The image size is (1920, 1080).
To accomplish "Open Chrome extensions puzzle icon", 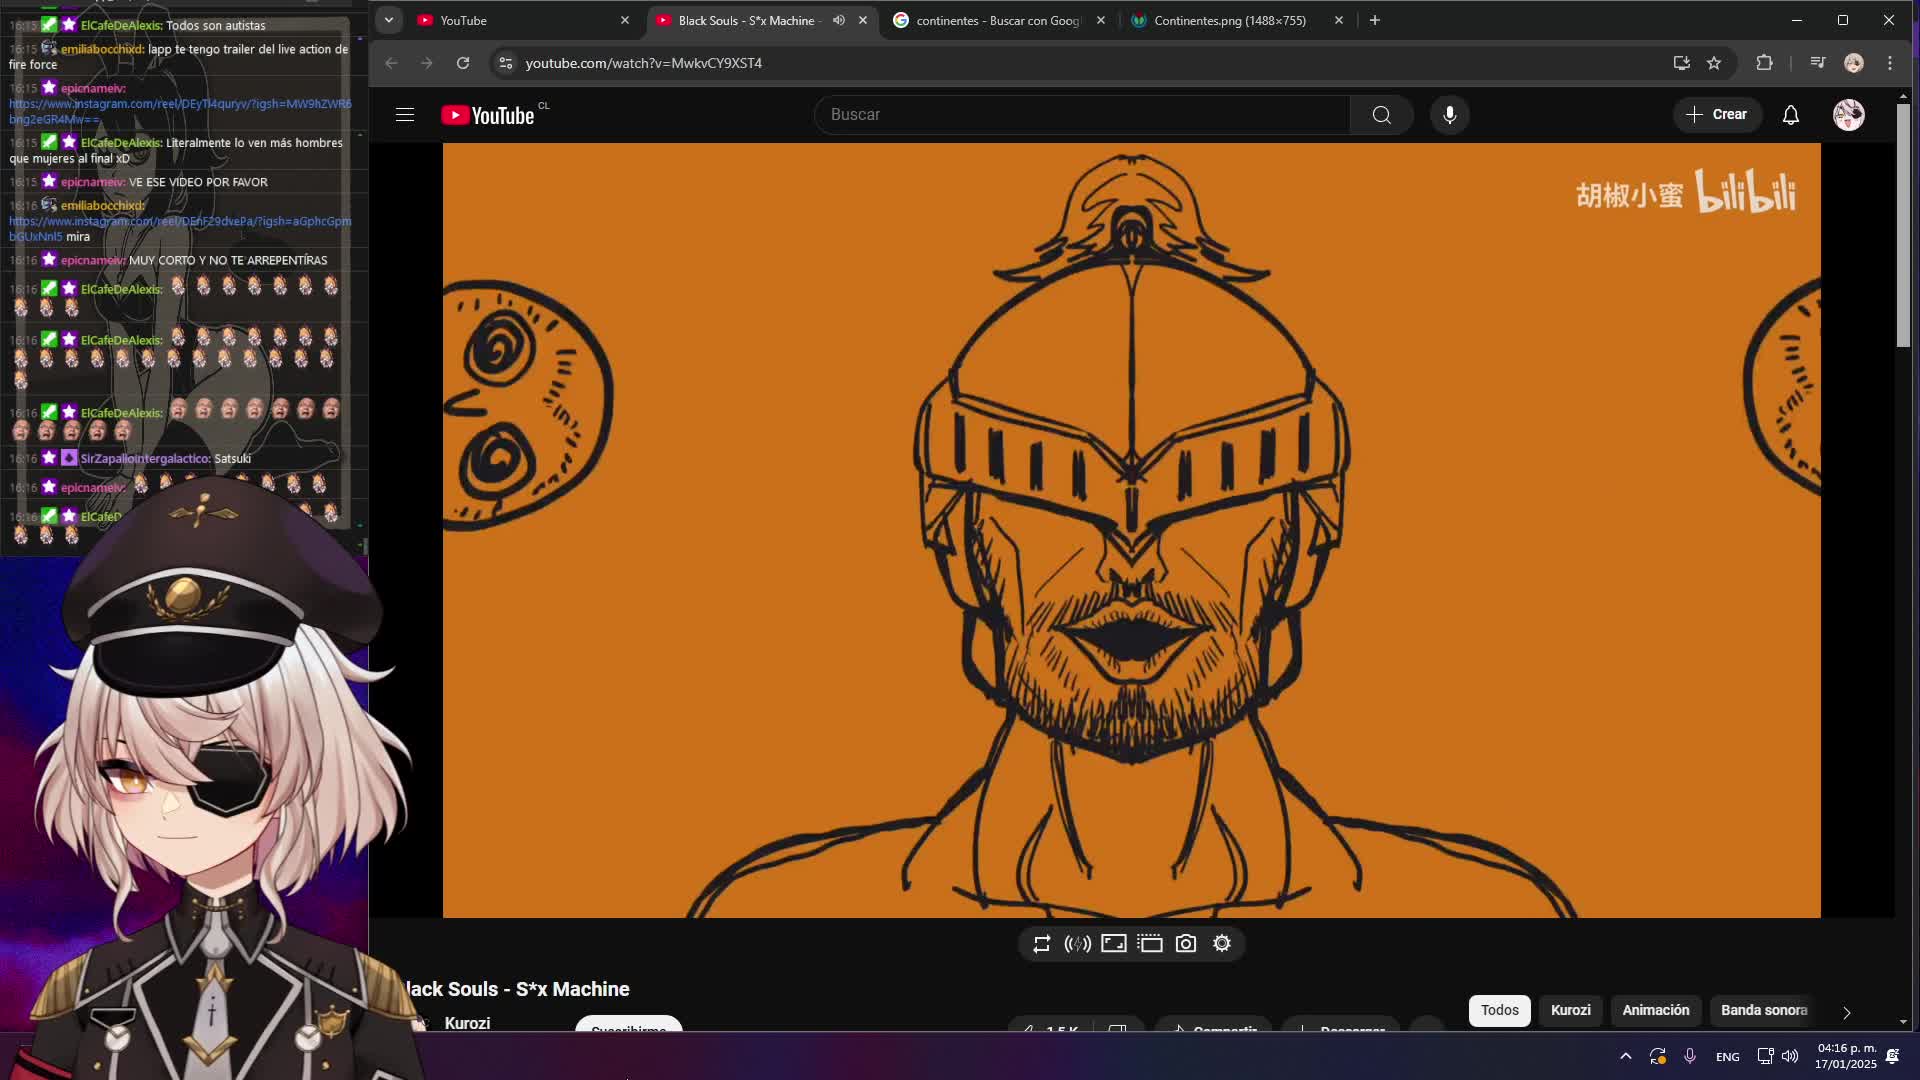I will 1764,63.
